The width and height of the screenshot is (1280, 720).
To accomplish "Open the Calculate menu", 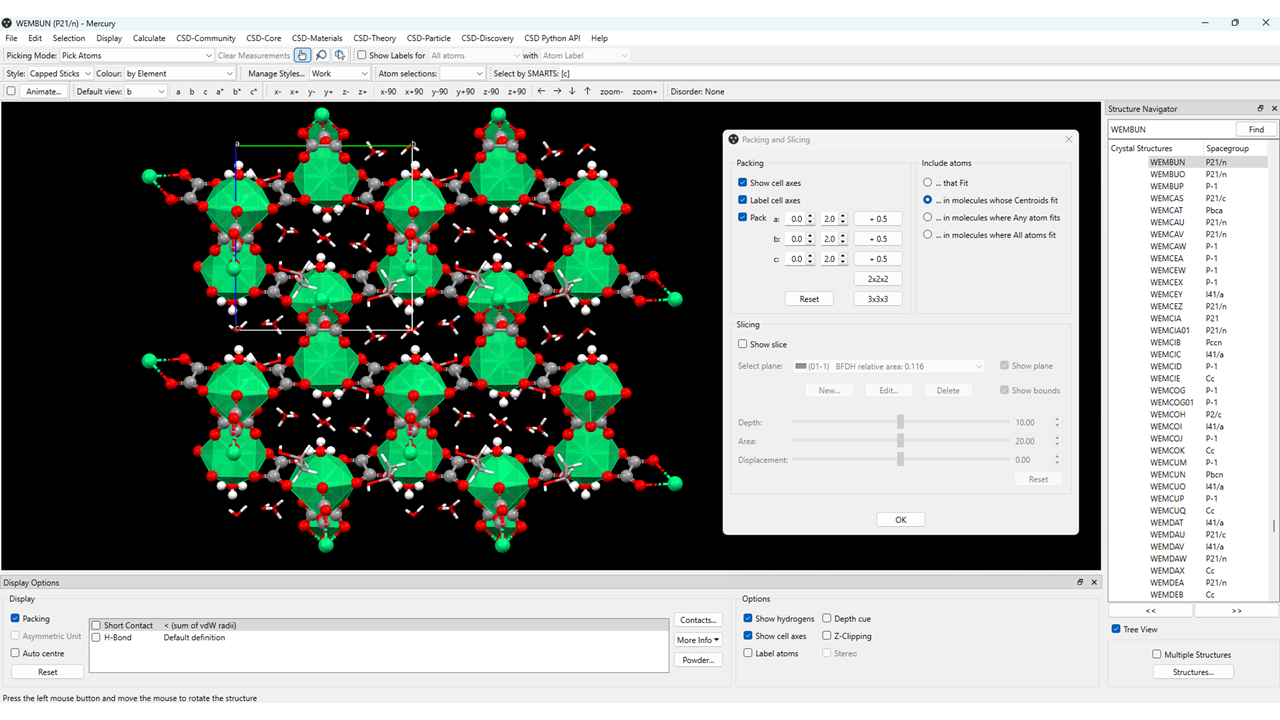I will (148, 38).
